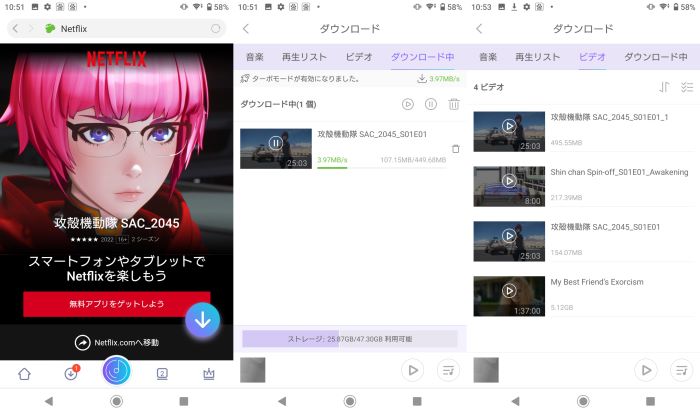Tap the home icon in the left screen bottom bar
The image size is (700, 415).
coord(24,374)
